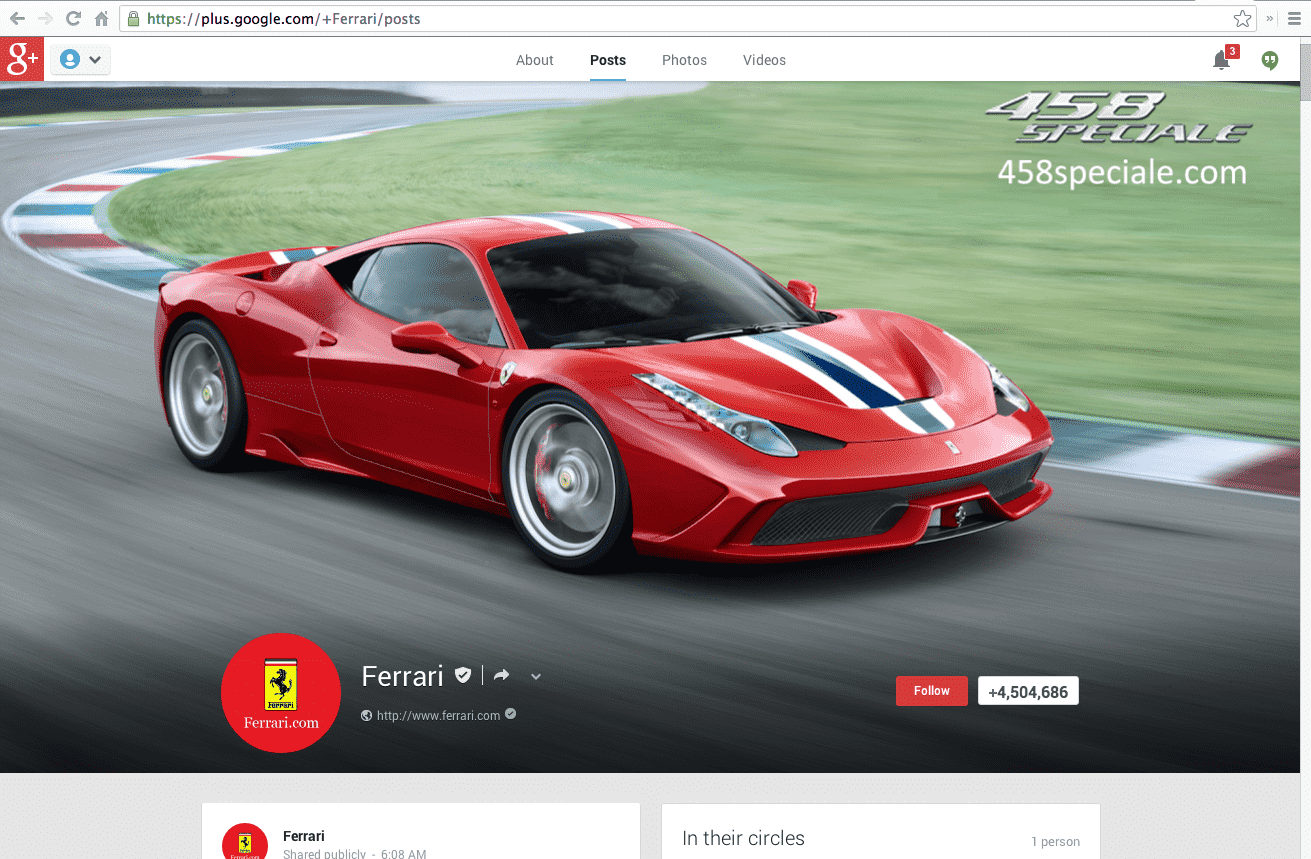This screenshot has height=859, width=1311.
Task: Click the 'Shared publicly' post text
Action: pyautogui.click(x=326, y=855)
